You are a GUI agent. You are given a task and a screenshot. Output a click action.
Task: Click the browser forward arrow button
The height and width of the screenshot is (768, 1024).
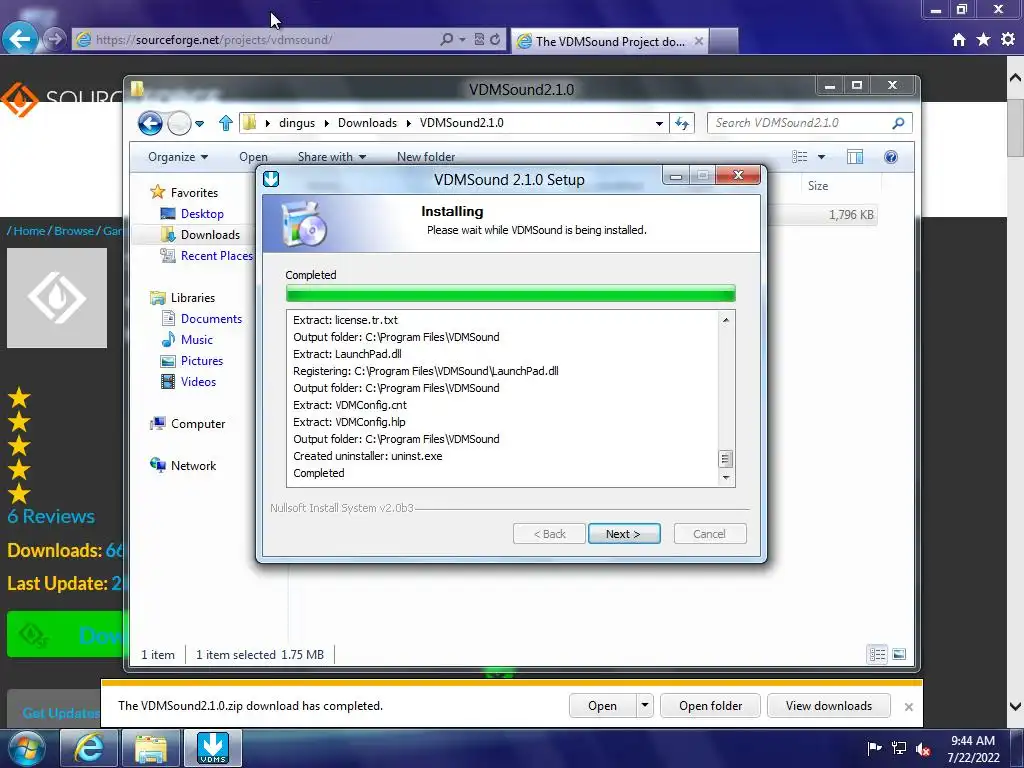(x=55, y=39)
